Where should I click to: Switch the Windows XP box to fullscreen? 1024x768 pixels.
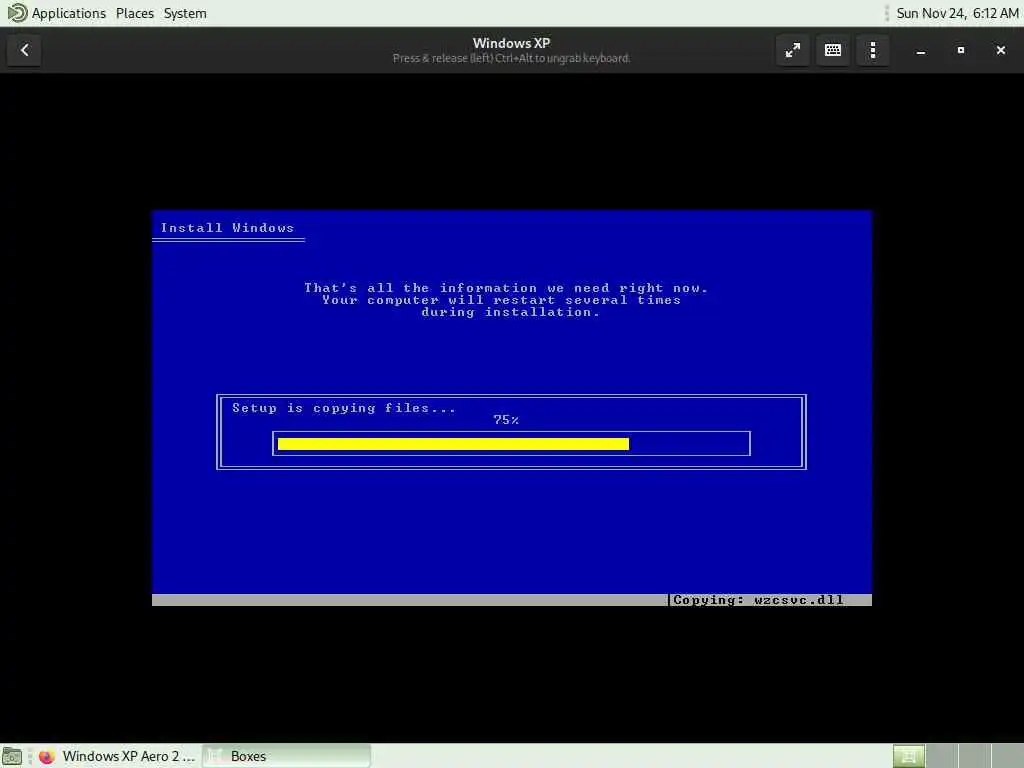click(x=793, y=50)
